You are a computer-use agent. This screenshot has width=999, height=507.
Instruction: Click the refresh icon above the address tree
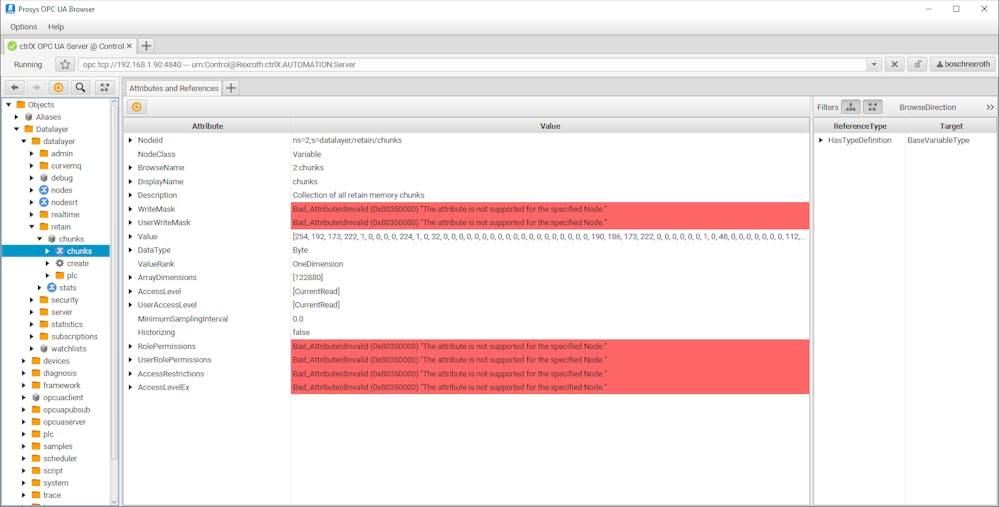point(58,88)
